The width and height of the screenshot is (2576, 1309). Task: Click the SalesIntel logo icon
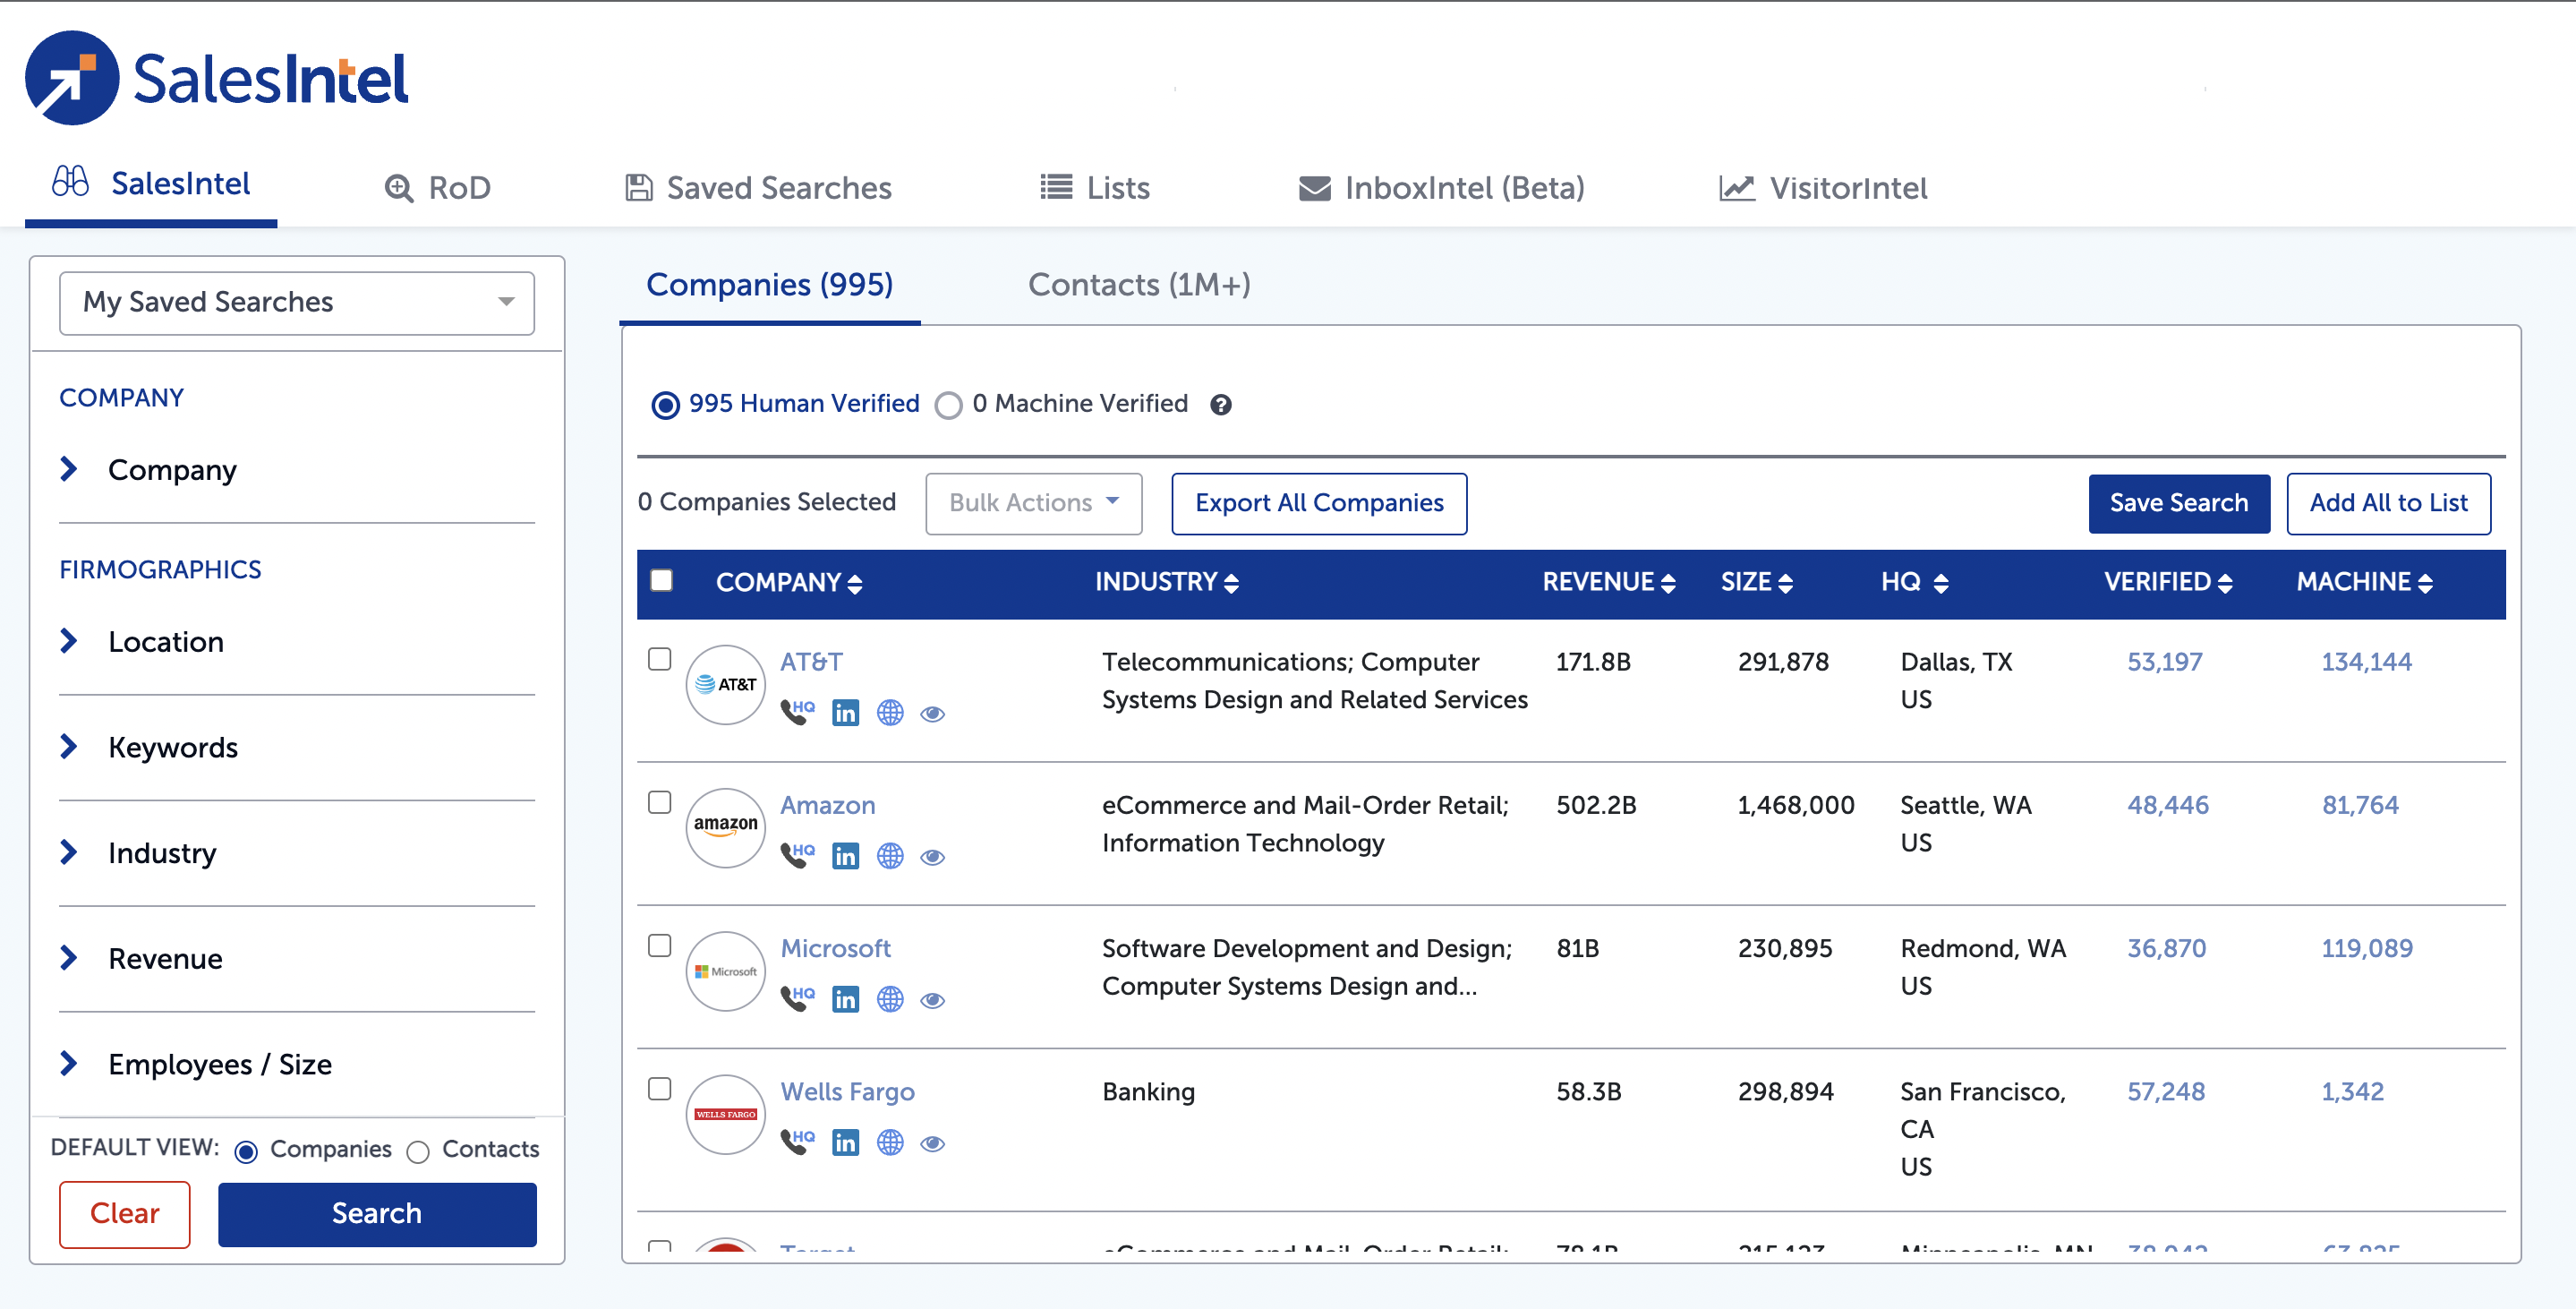(x=72, y=78)
